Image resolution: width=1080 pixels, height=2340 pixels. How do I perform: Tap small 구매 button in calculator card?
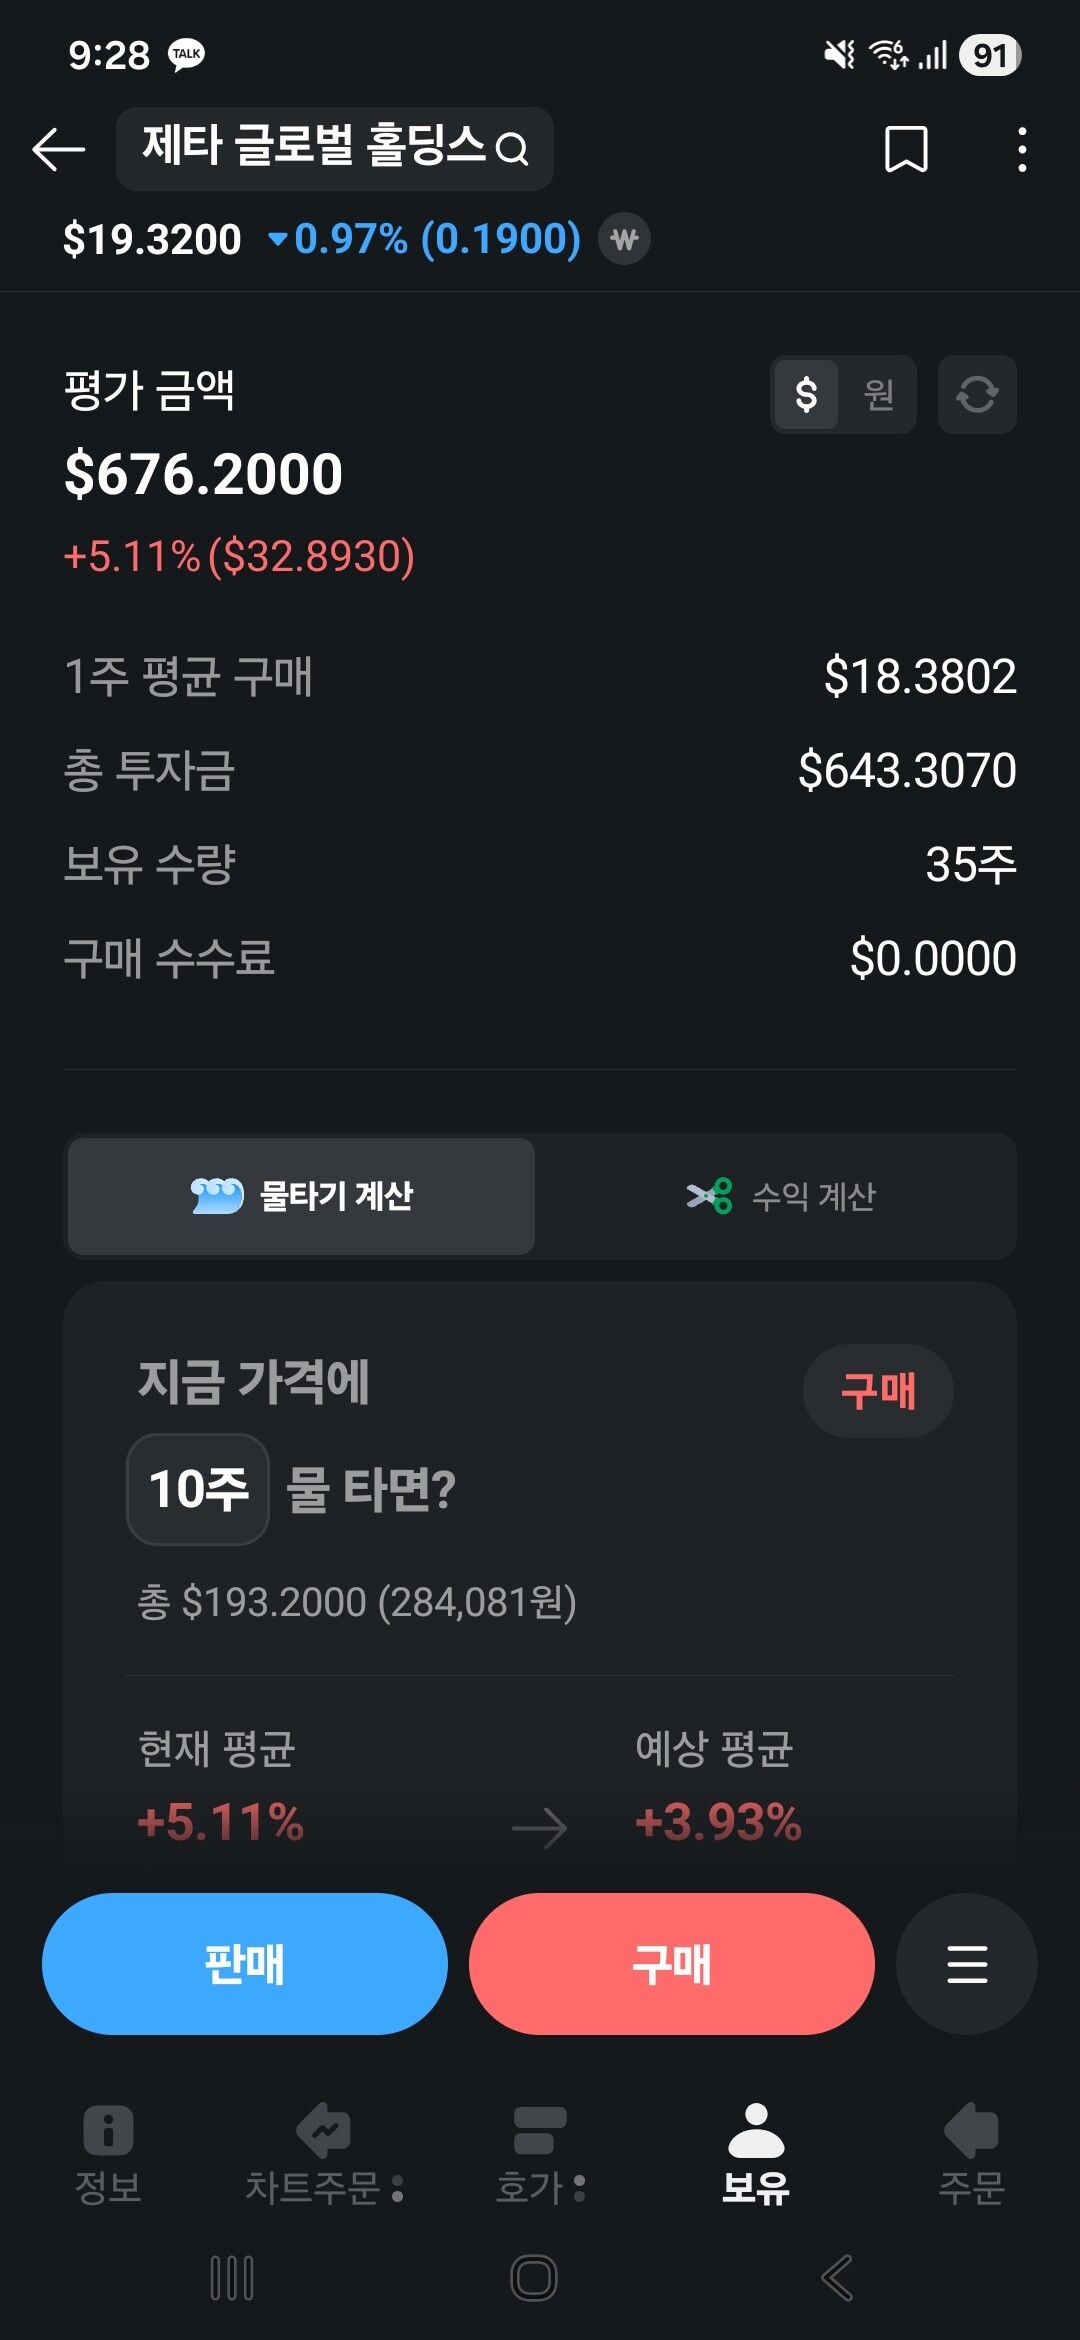point(878,1391)
